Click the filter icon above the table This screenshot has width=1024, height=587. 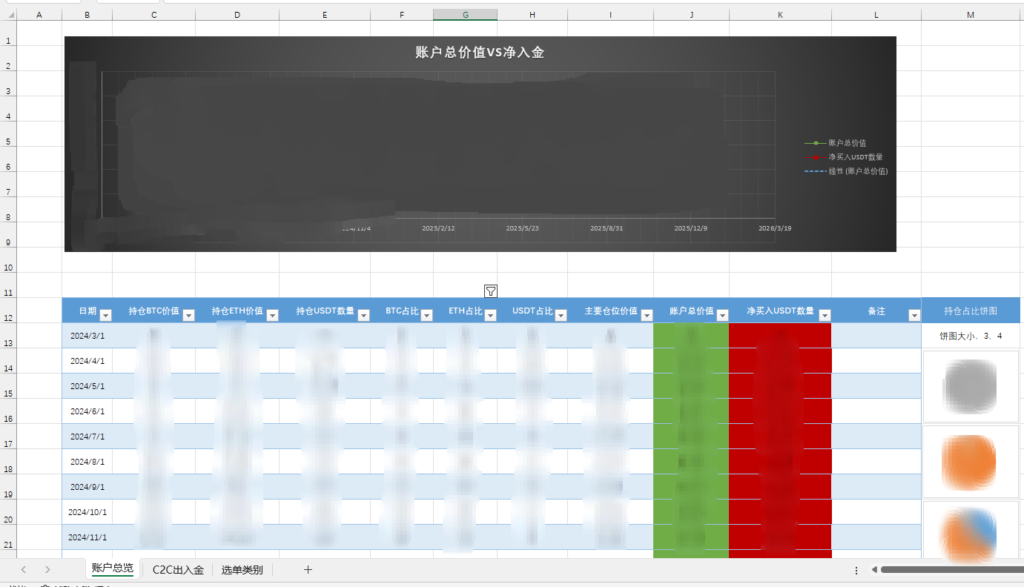point(491,291)
